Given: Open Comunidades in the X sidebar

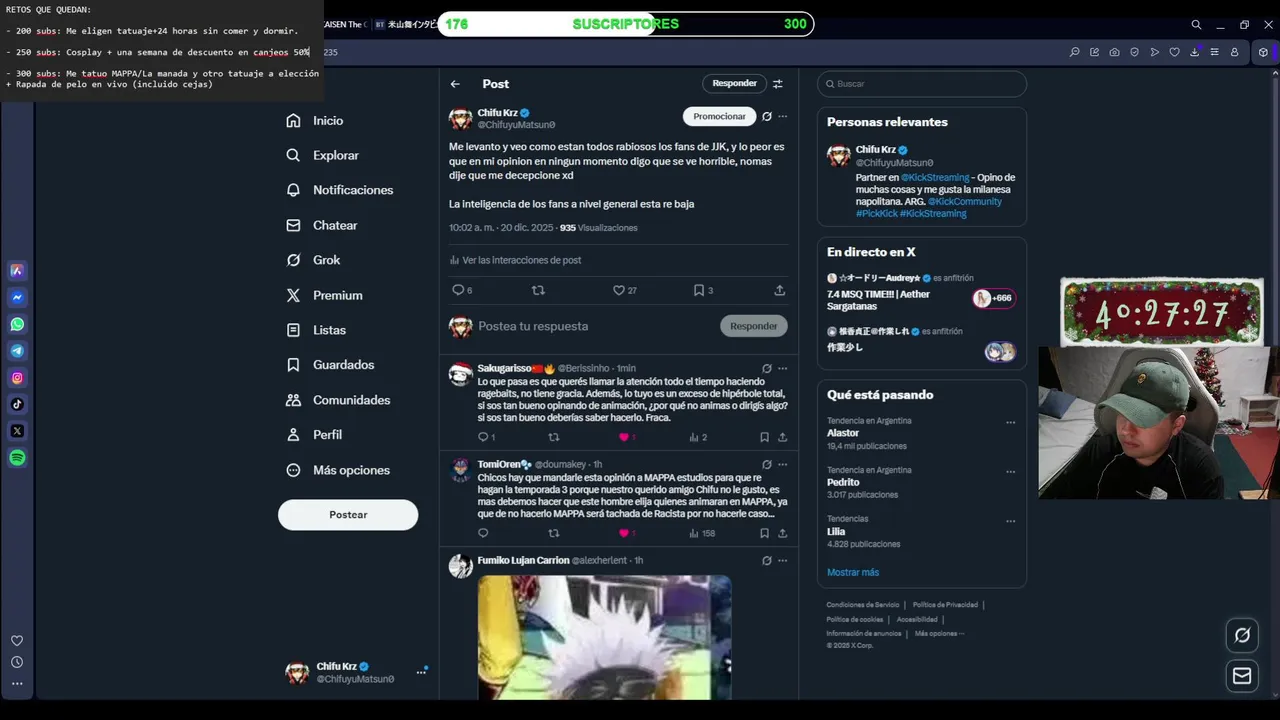Looking at the screenshot, I should (338, 400).
